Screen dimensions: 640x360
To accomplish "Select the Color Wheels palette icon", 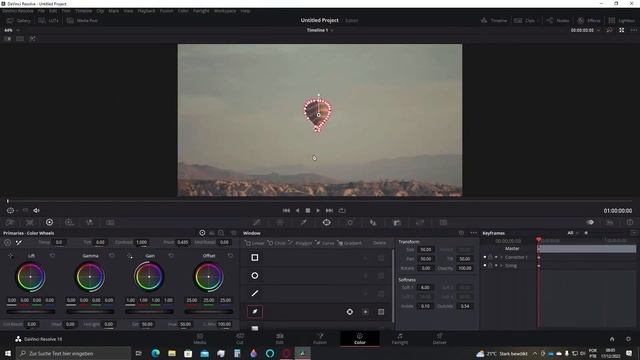I will (49, 222).
